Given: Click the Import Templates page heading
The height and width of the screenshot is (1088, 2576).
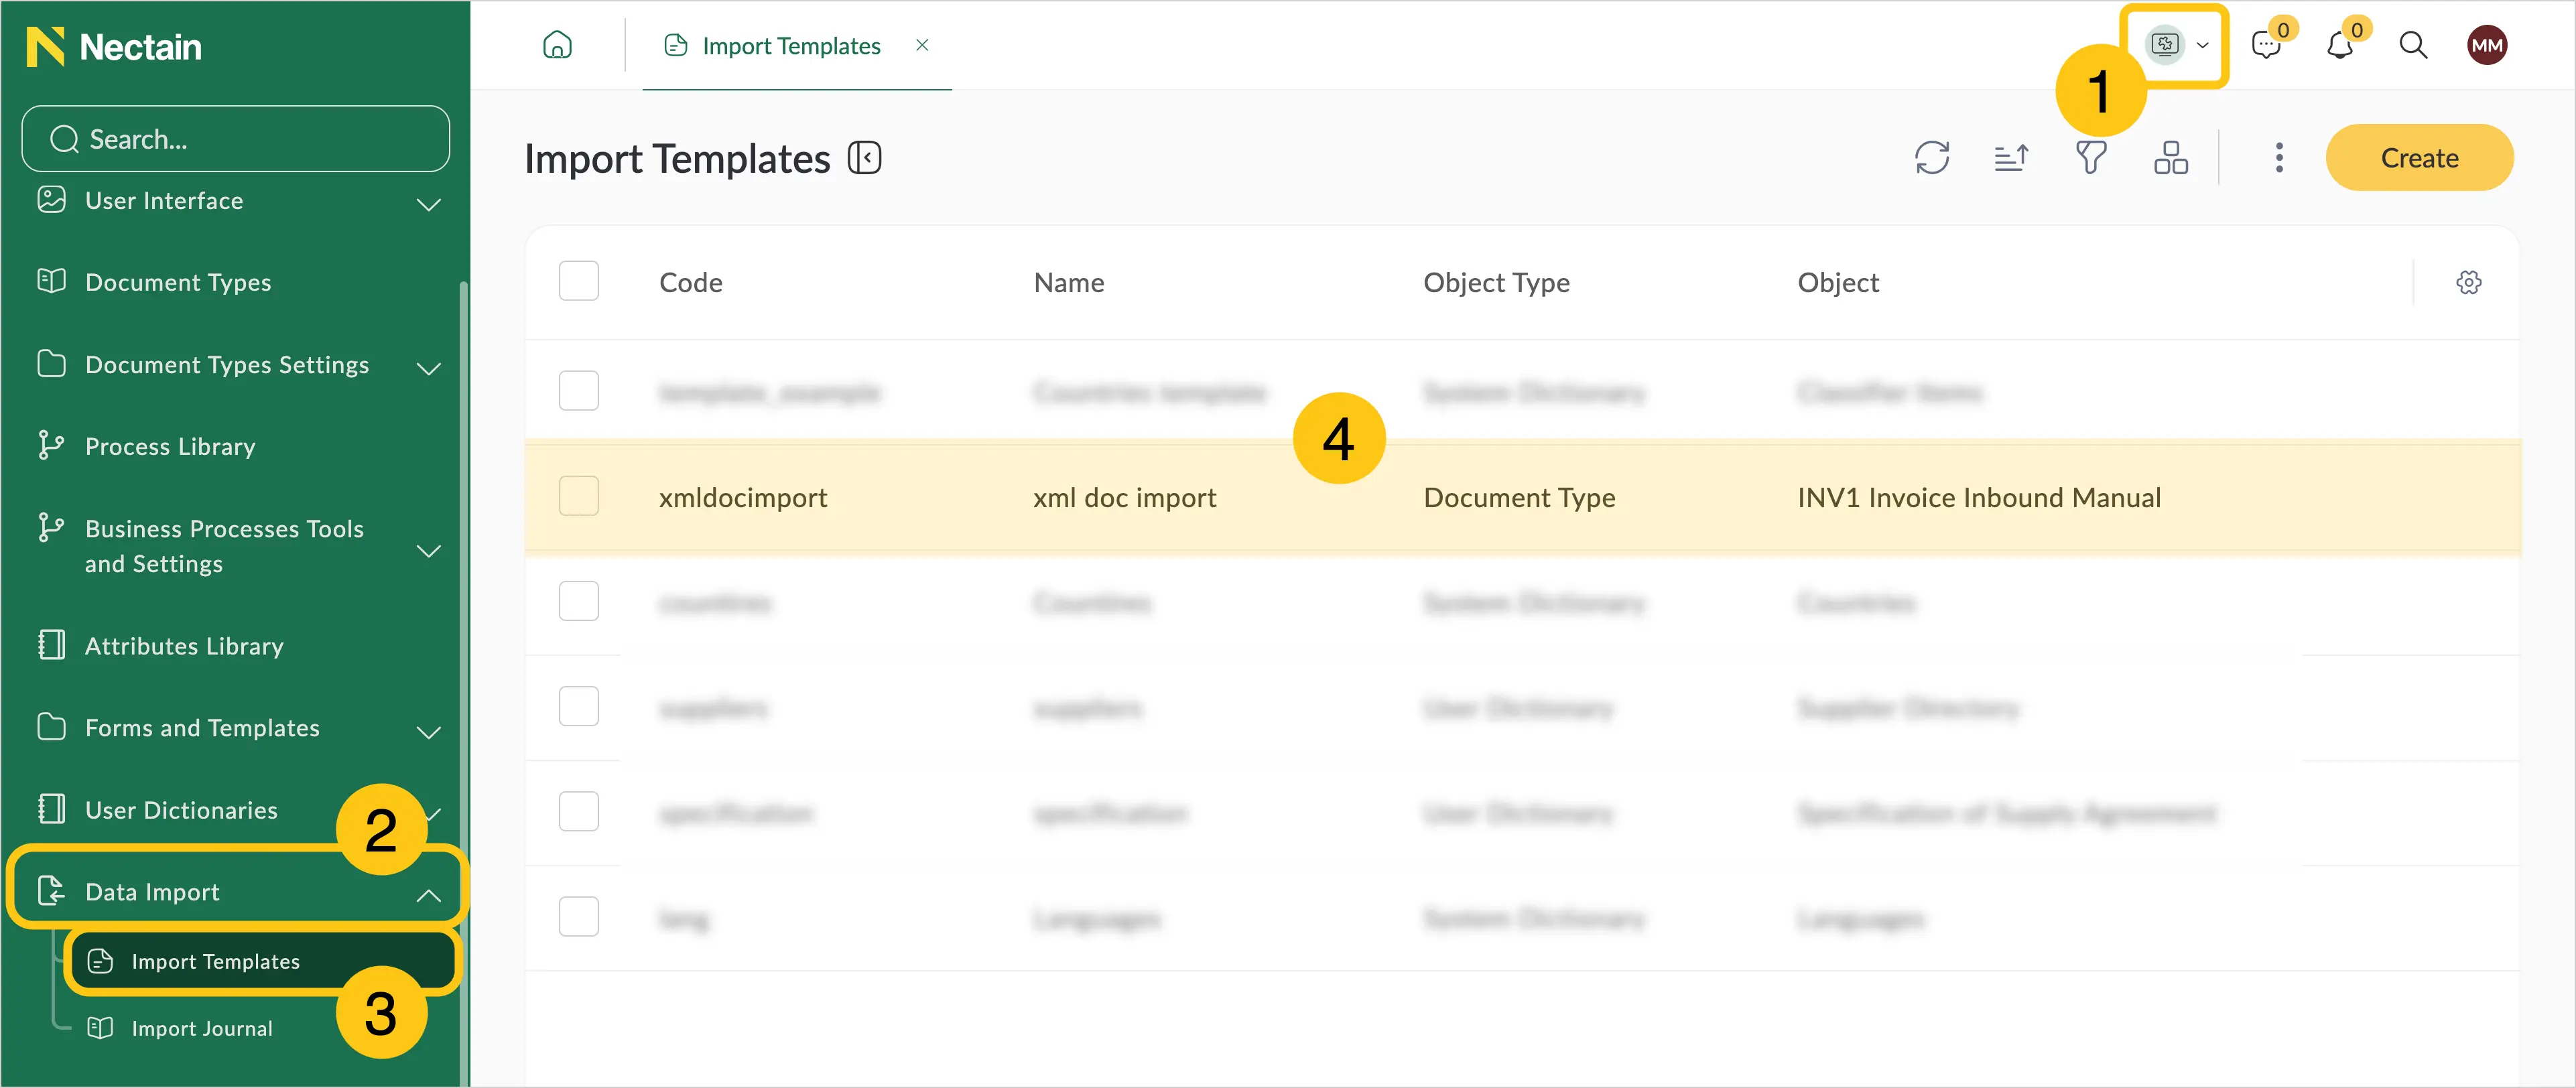Looking at the screenshot, I should point(677,159).
